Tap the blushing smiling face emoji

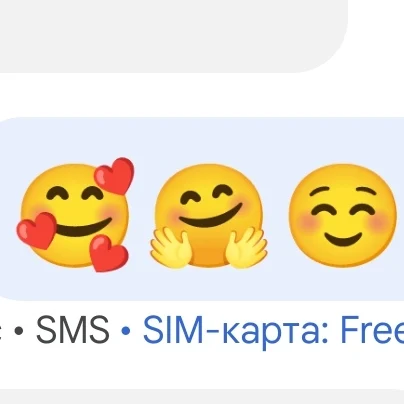coord(343,215)
